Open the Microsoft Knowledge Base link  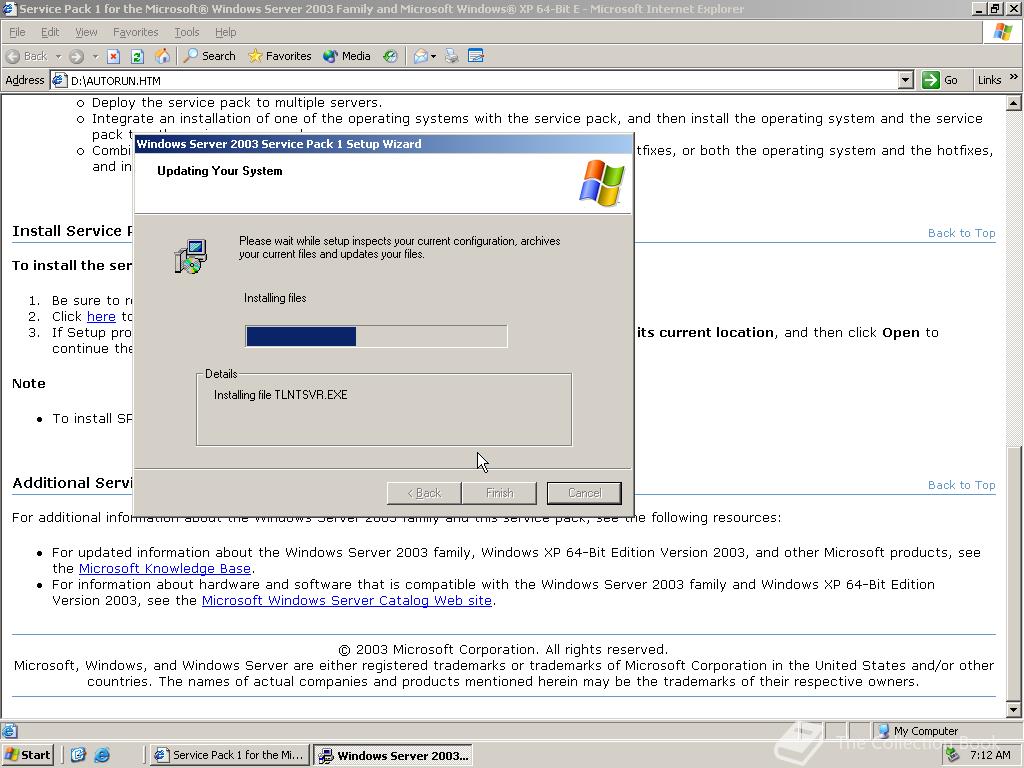pyautogui.click(x=165, y=568)
